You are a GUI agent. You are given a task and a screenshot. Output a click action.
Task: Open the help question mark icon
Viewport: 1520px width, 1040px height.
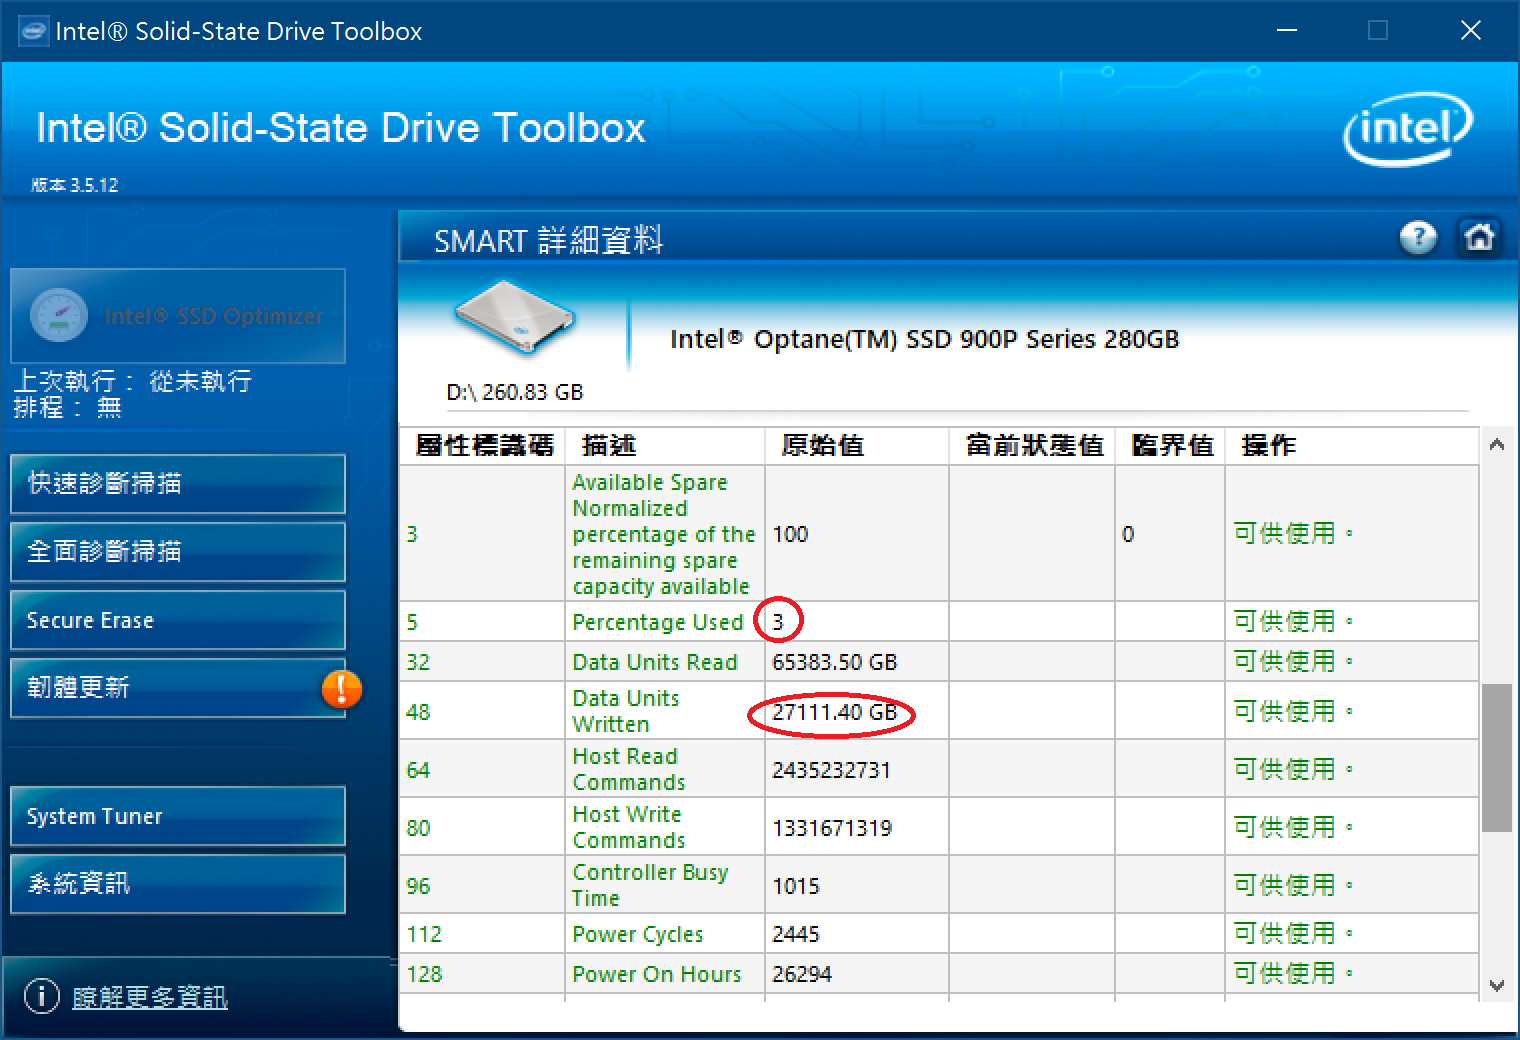pos(1418,238)
